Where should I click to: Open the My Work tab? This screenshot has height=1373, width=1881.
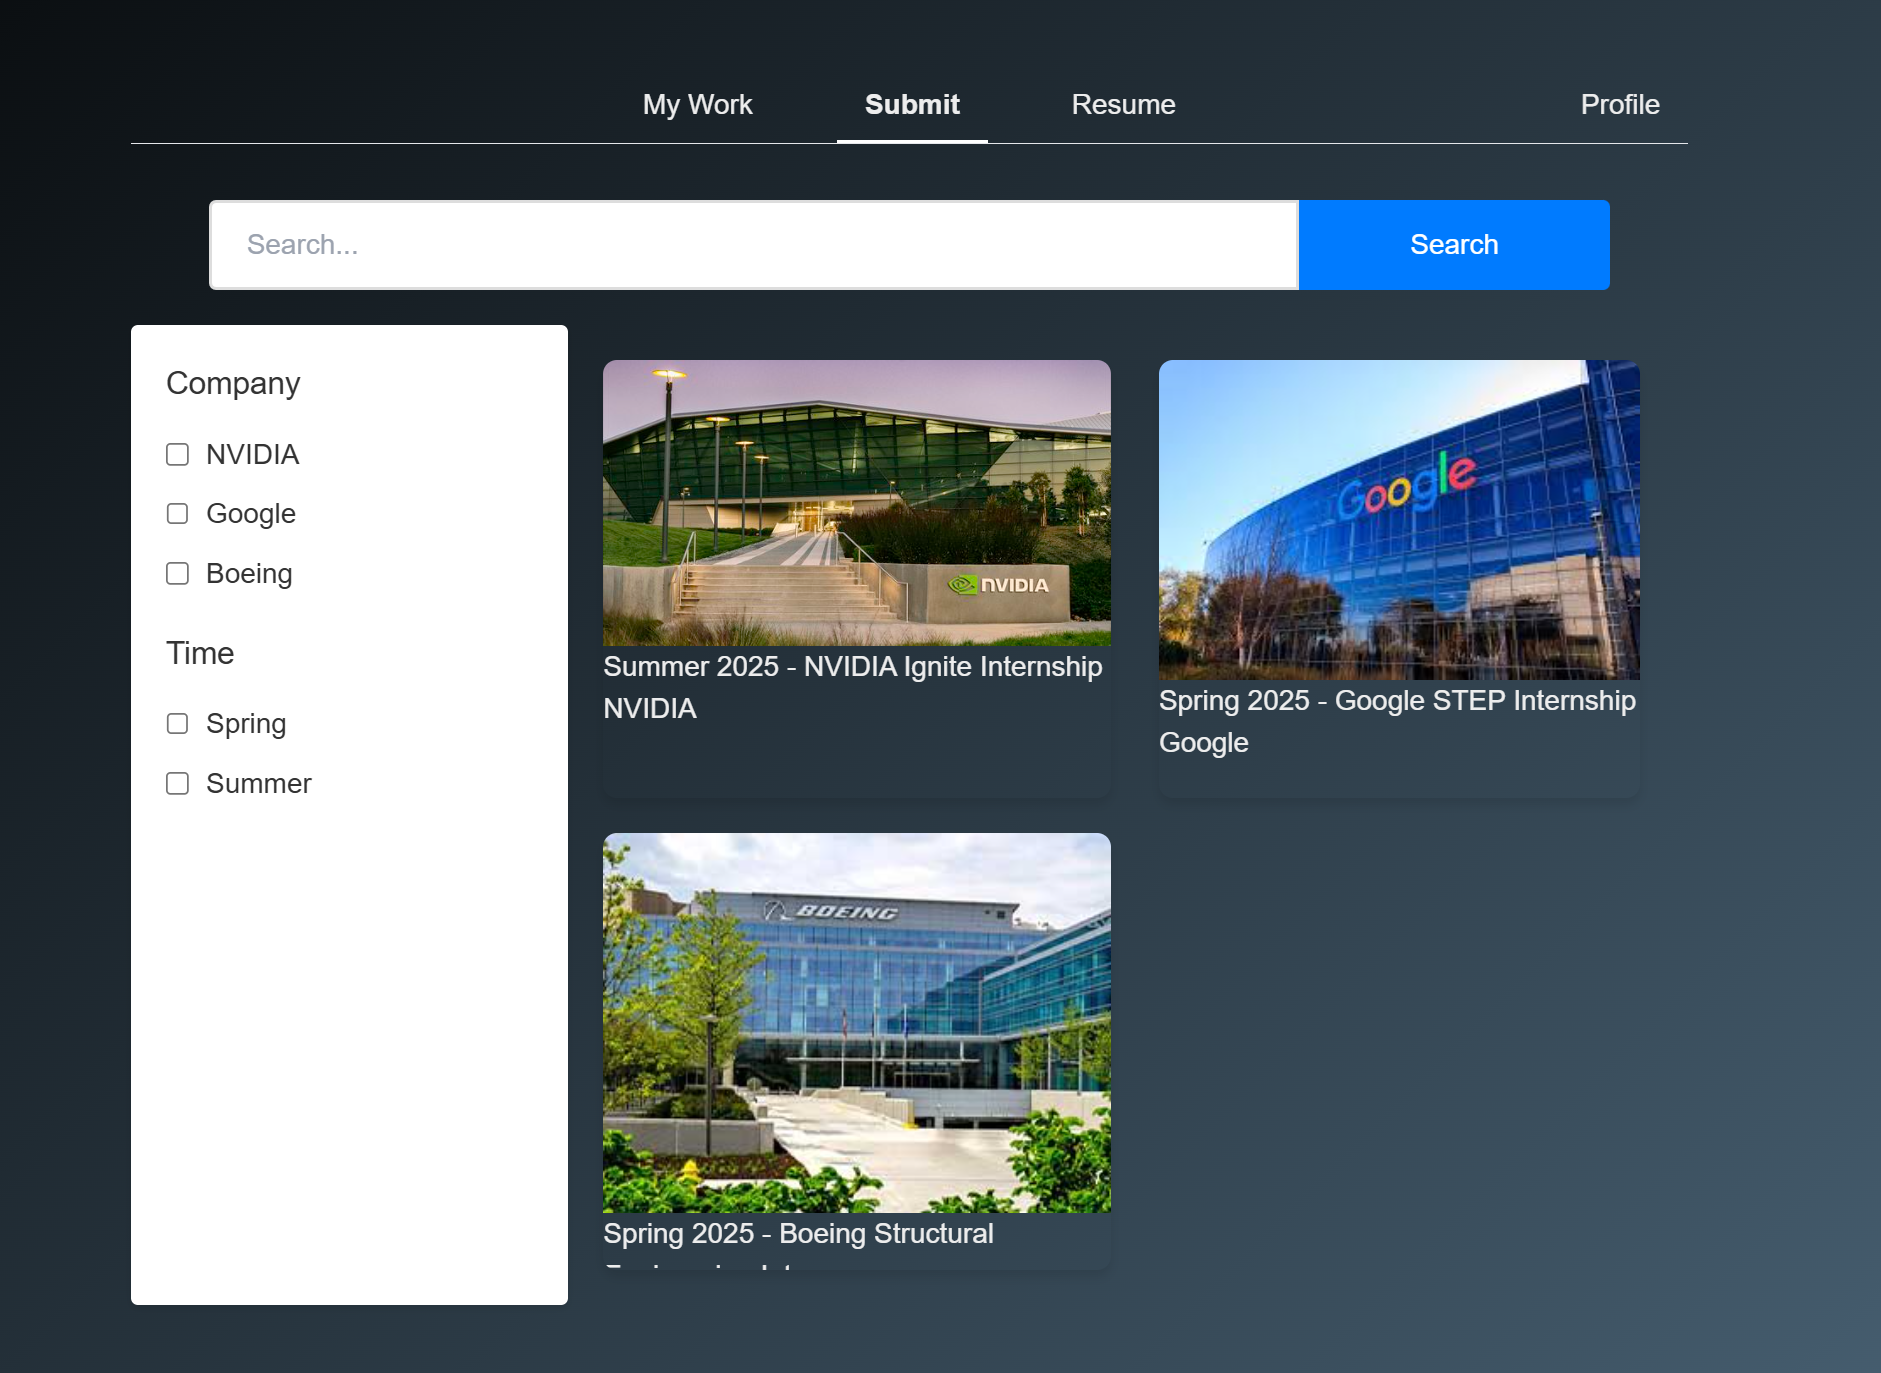[697, 104]
